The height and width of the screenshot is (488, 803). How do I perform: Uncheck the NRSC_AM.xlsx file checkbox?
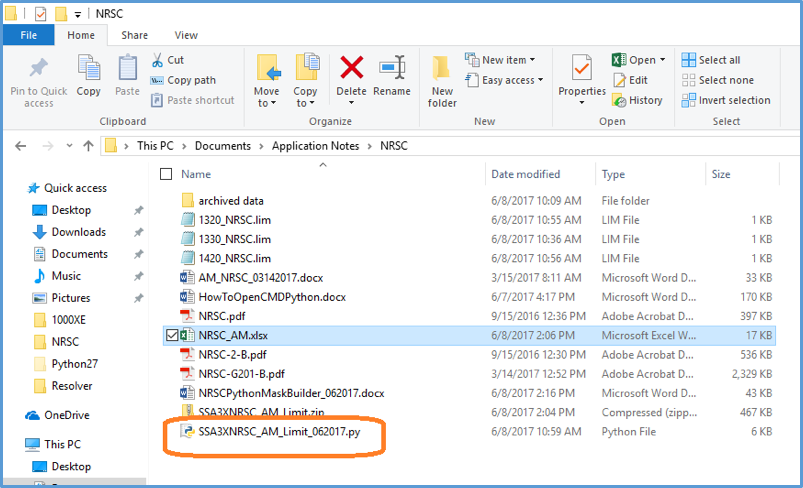(x=172, y=336)
